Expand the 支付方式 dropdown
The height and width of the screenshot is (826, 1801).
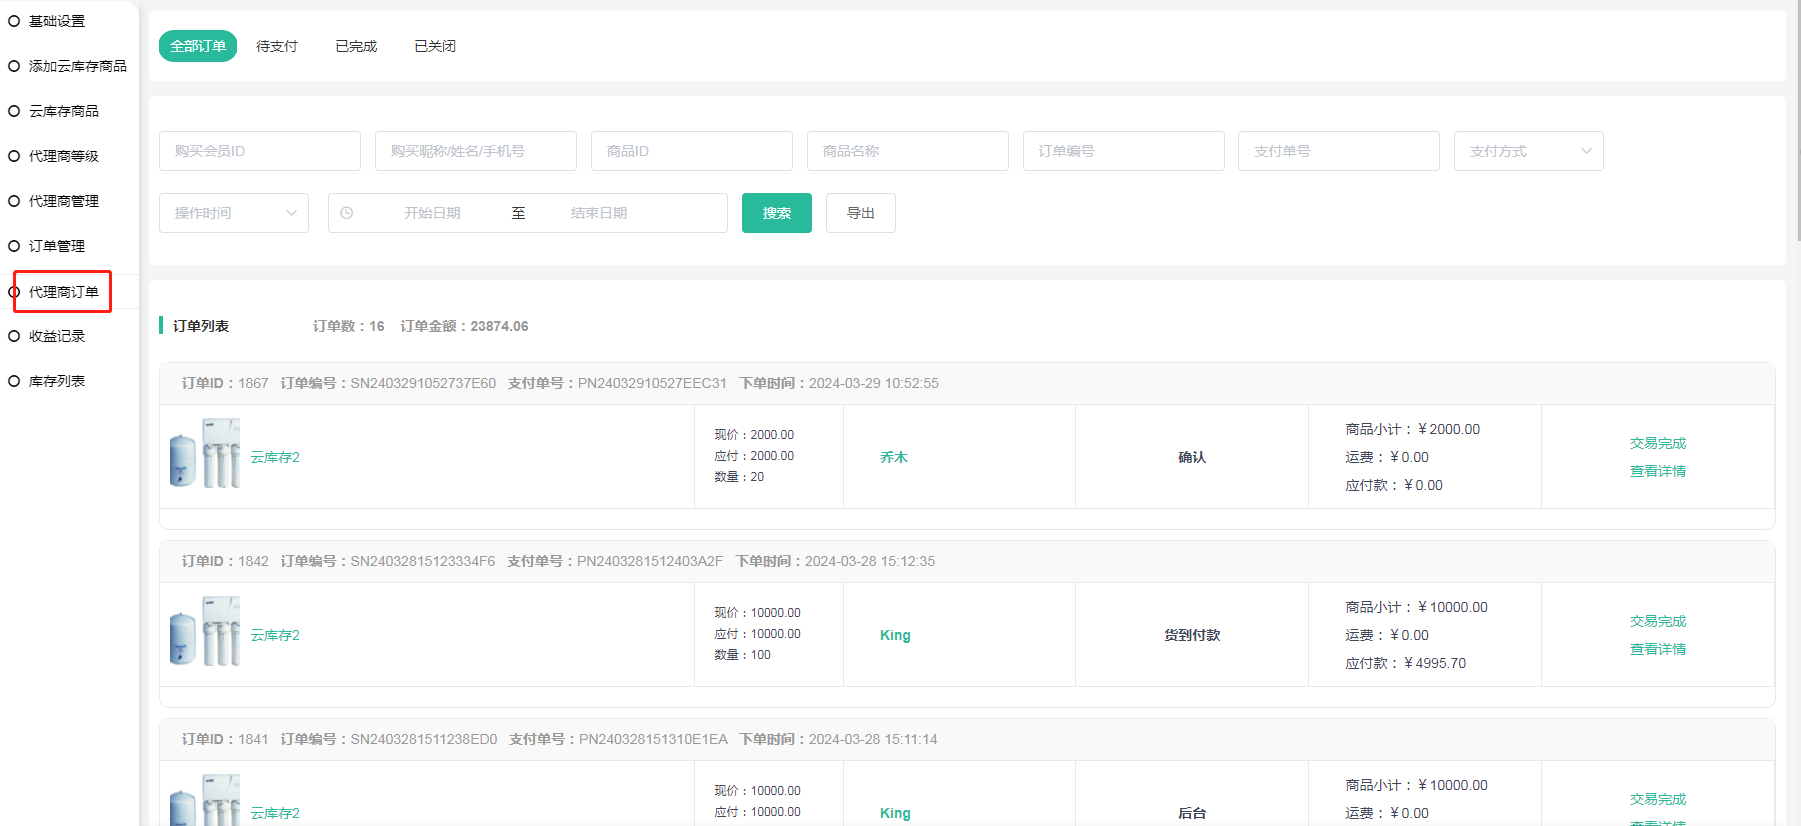(x=1528, y=151)
